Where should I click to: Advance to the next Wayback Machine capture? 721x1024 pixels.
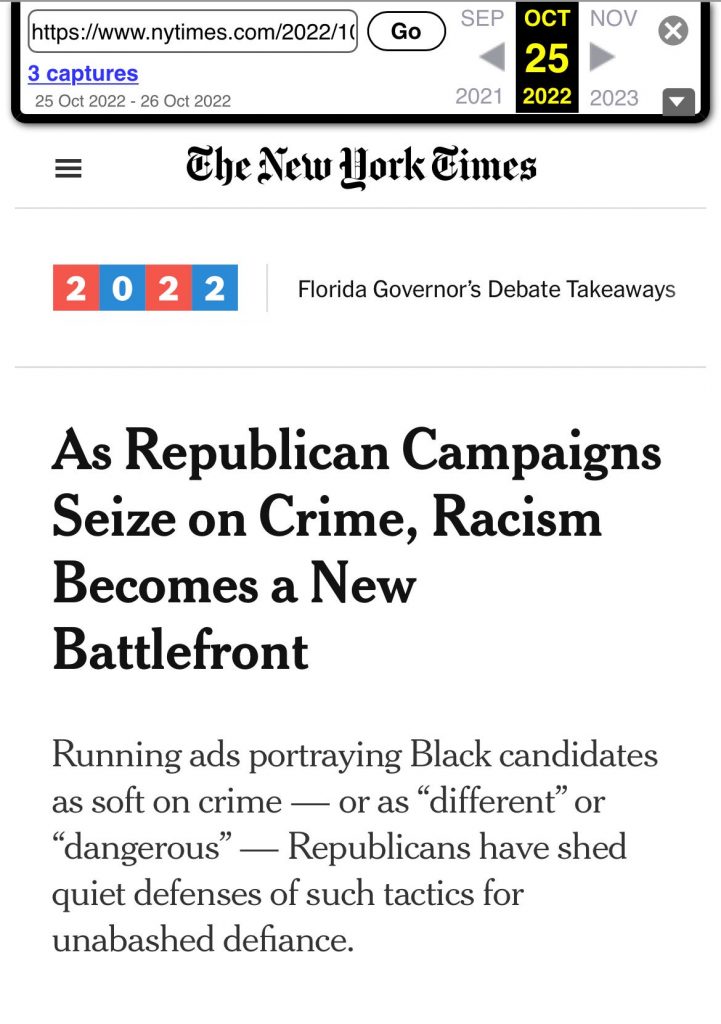click(600, 57)
